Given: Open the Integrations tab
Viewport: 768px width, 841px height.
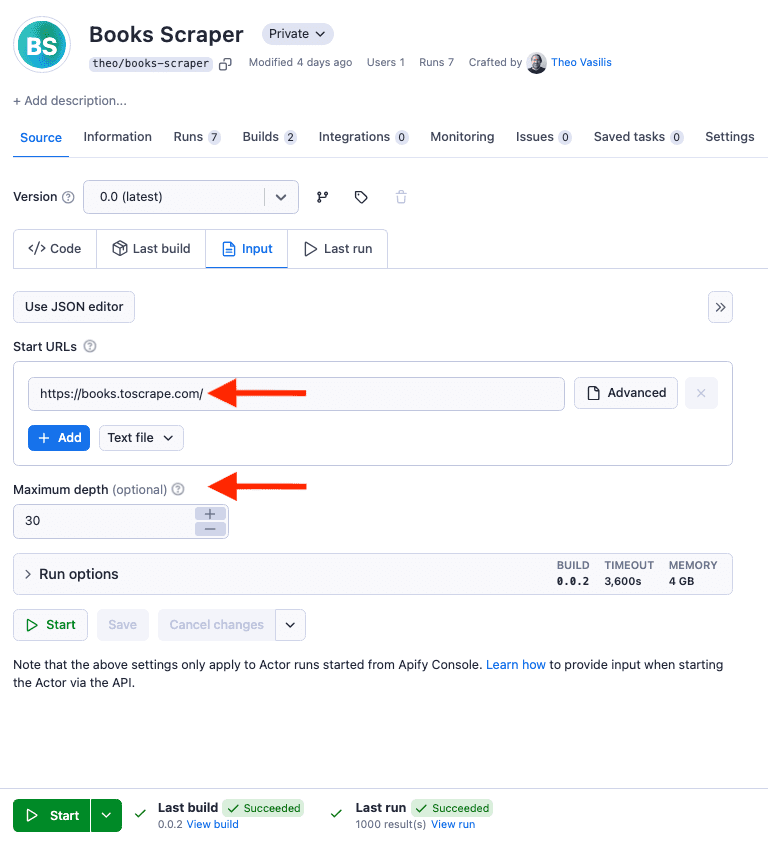Looking at the screenshot, I should click(355, 137).
